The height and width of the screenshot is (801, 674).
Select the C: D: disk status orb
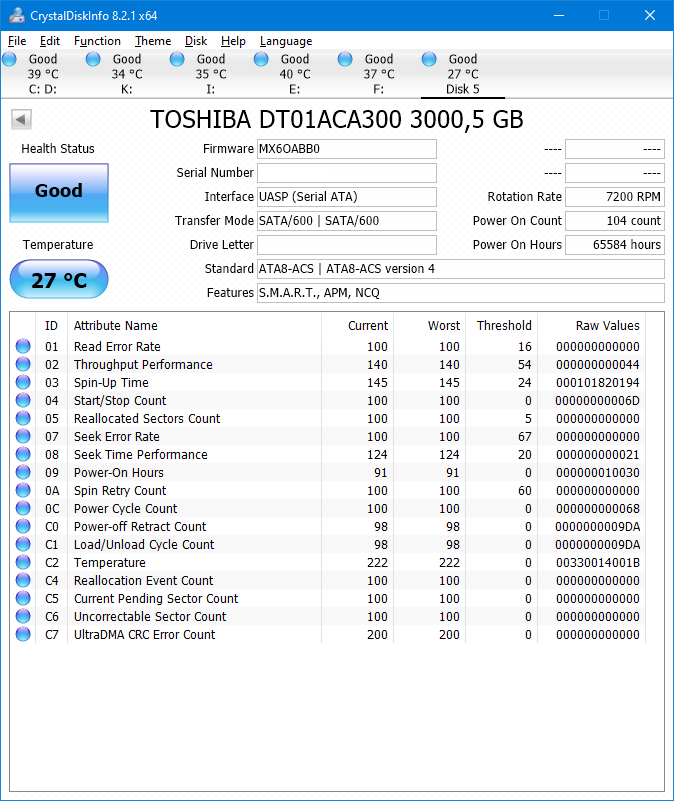[11, 60]
